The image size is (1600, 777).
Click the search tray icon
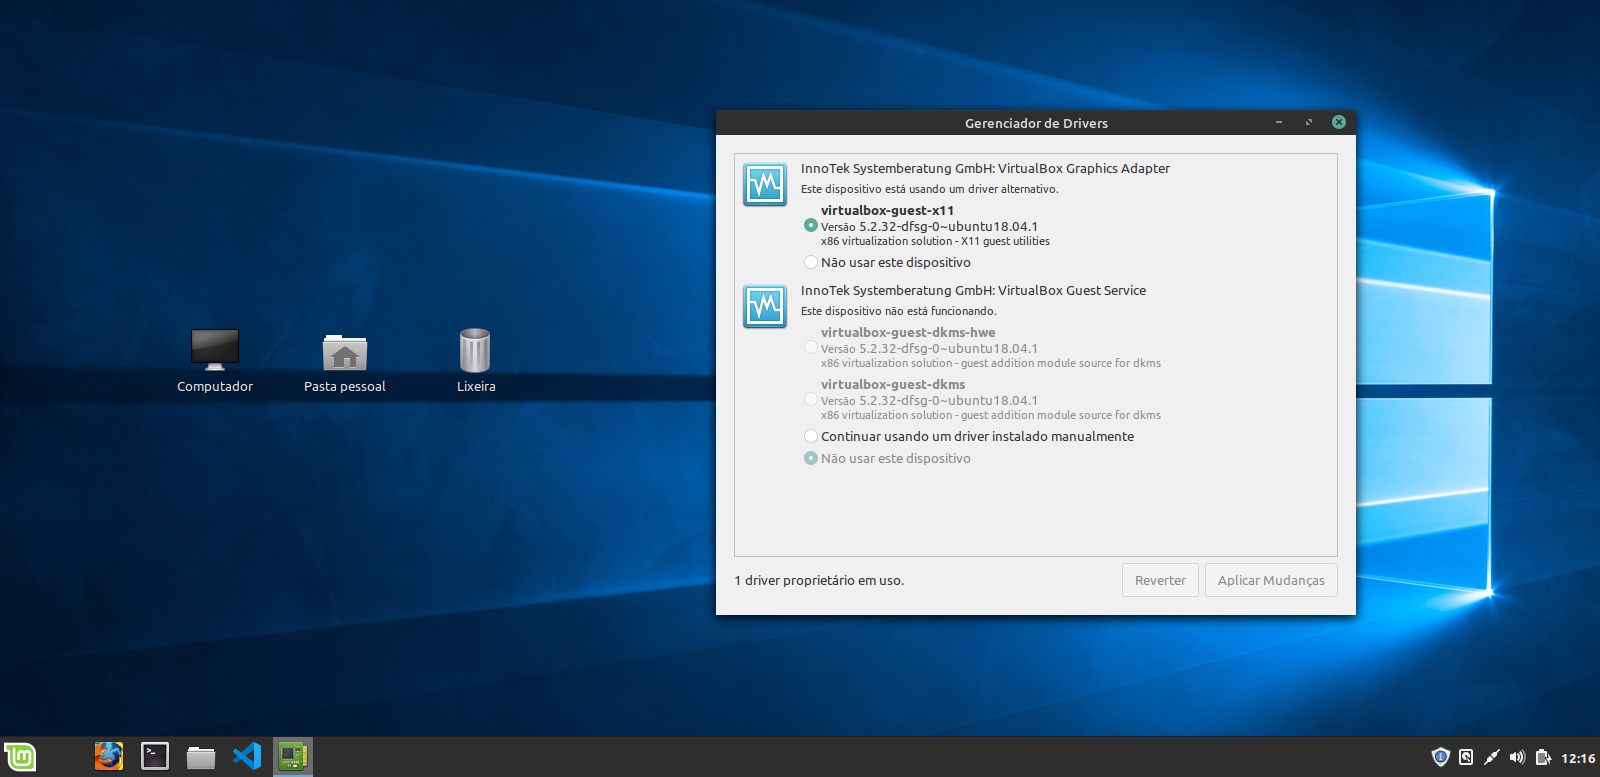(x=1466, y=757)
